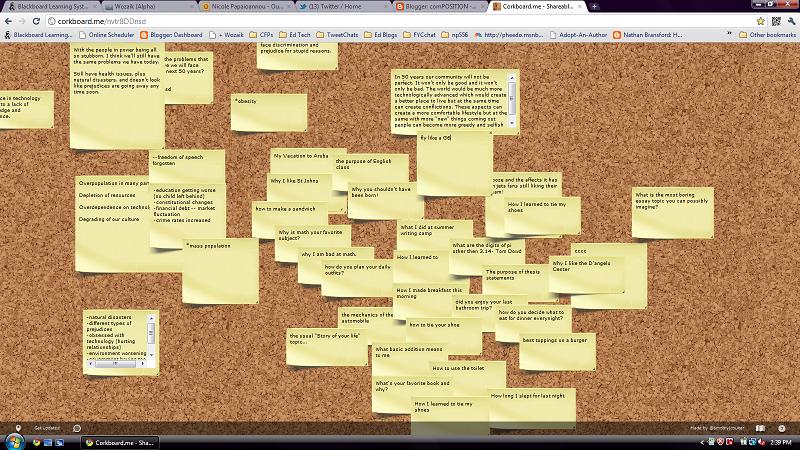Open the Windows Start orb
The image size is (800, 450).
point(15,442)
